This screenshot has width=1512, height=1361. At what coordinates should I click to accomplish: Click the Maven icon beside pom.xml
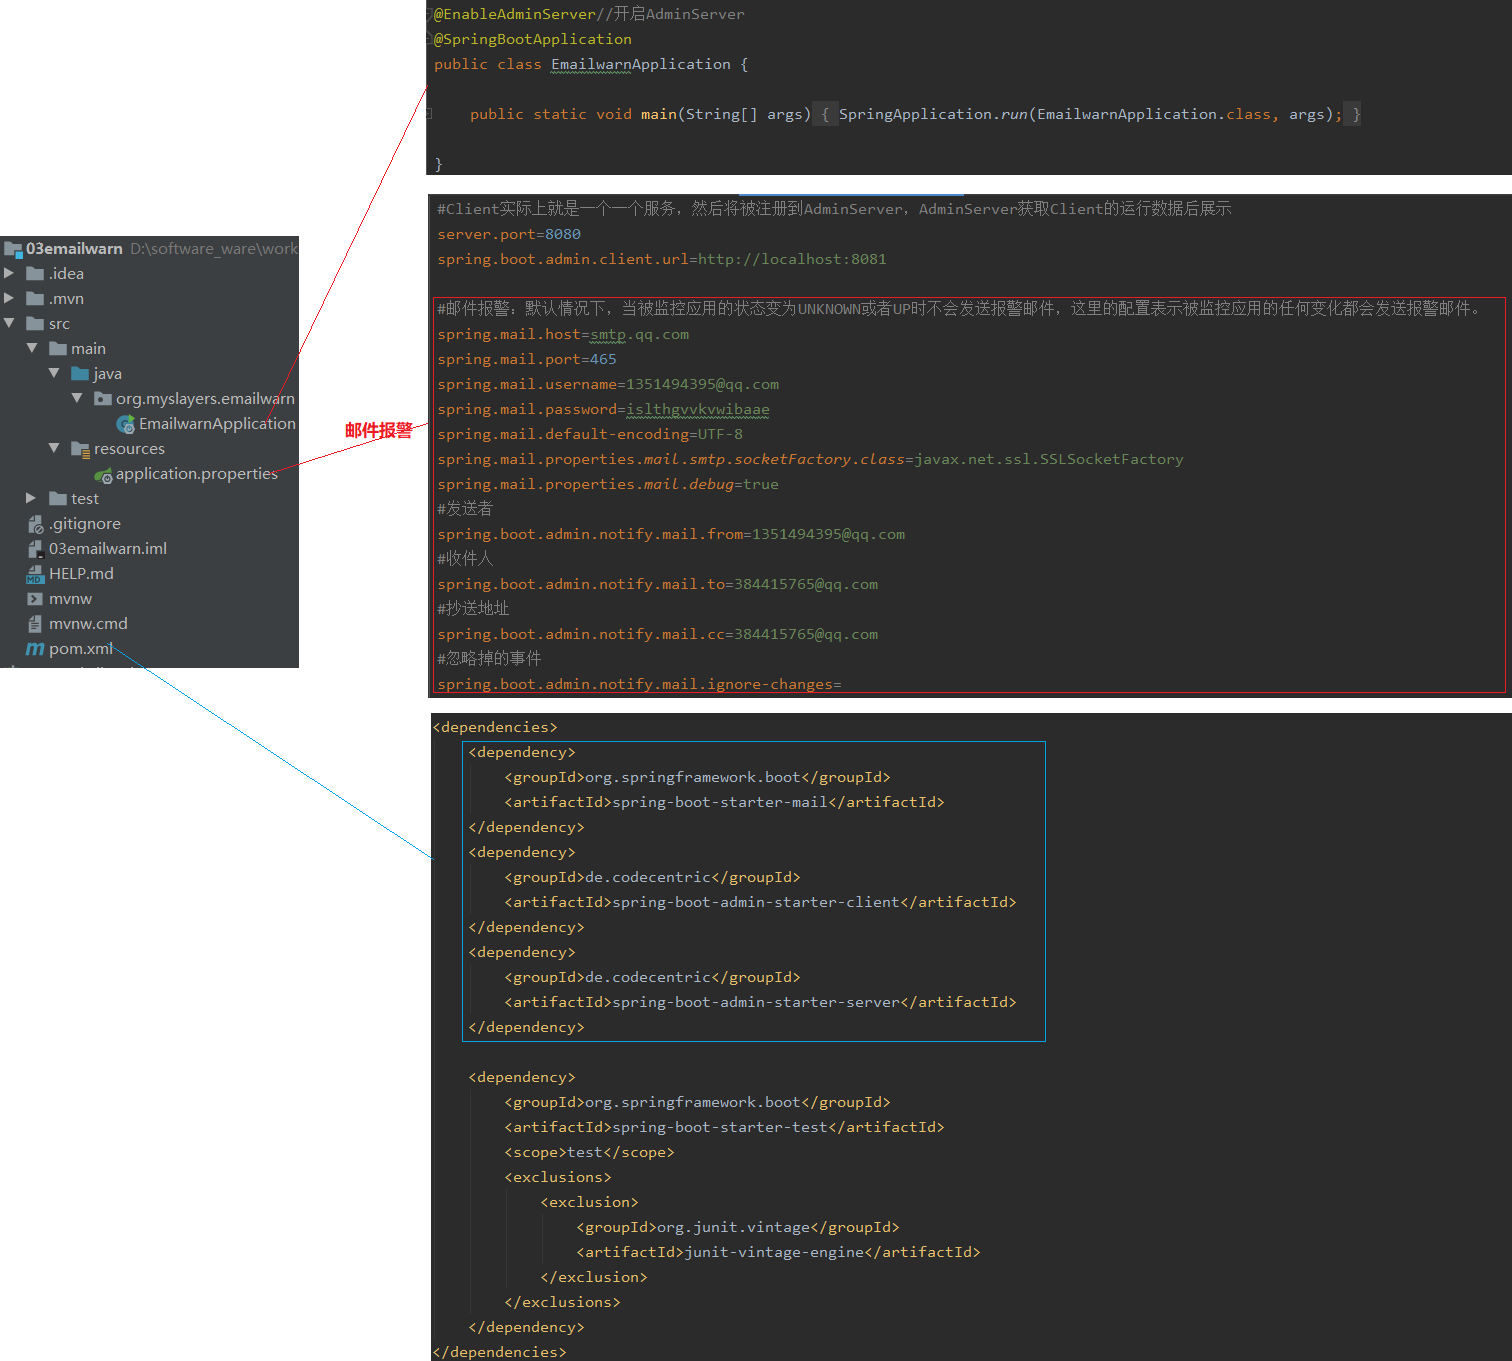[x=35, y=649]
